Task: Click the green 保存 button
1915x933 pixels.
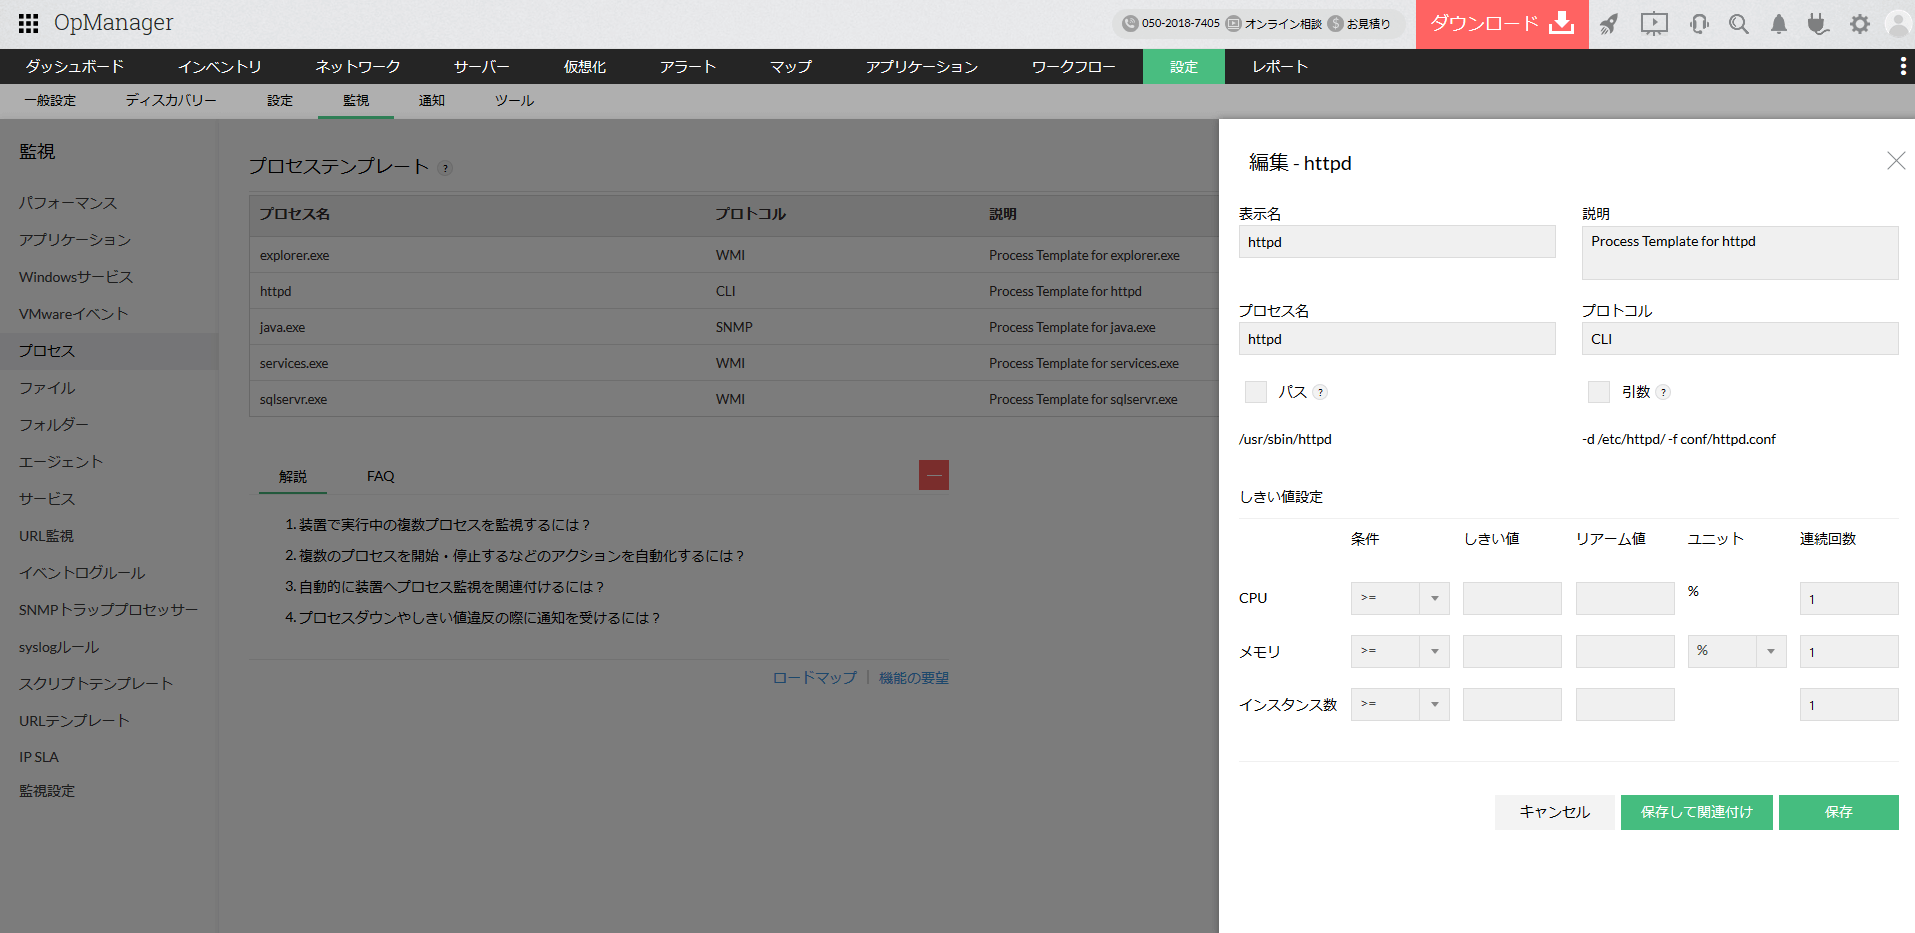Action: click(1839, 812)
